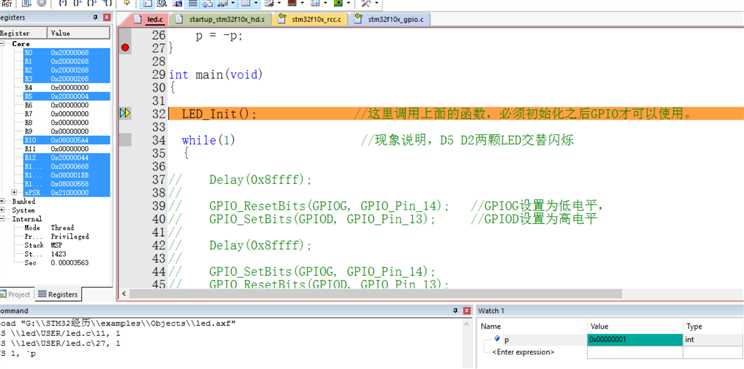Screen dimensions: 744x369
Task: Select the 0x00000001 value cell for p
Action: tap(635, 340)
